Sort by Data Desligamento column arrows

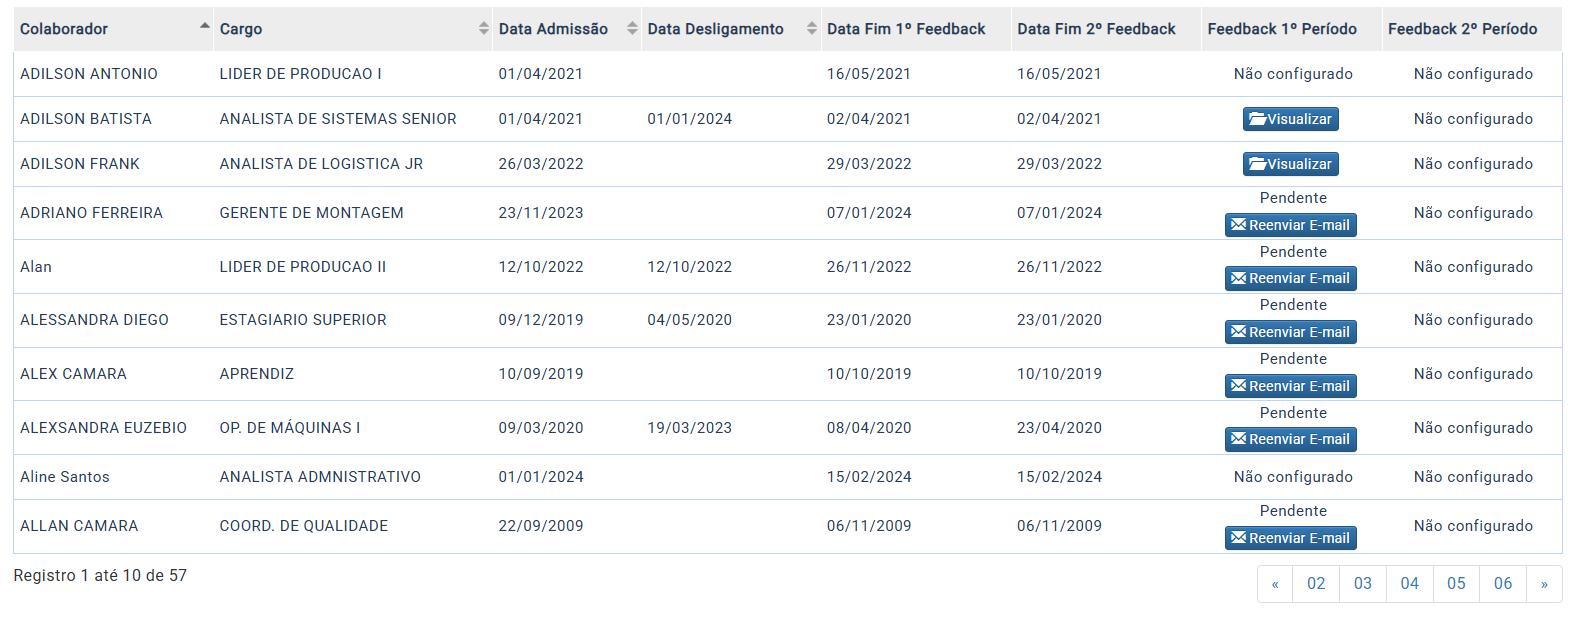tap(812, 29)
